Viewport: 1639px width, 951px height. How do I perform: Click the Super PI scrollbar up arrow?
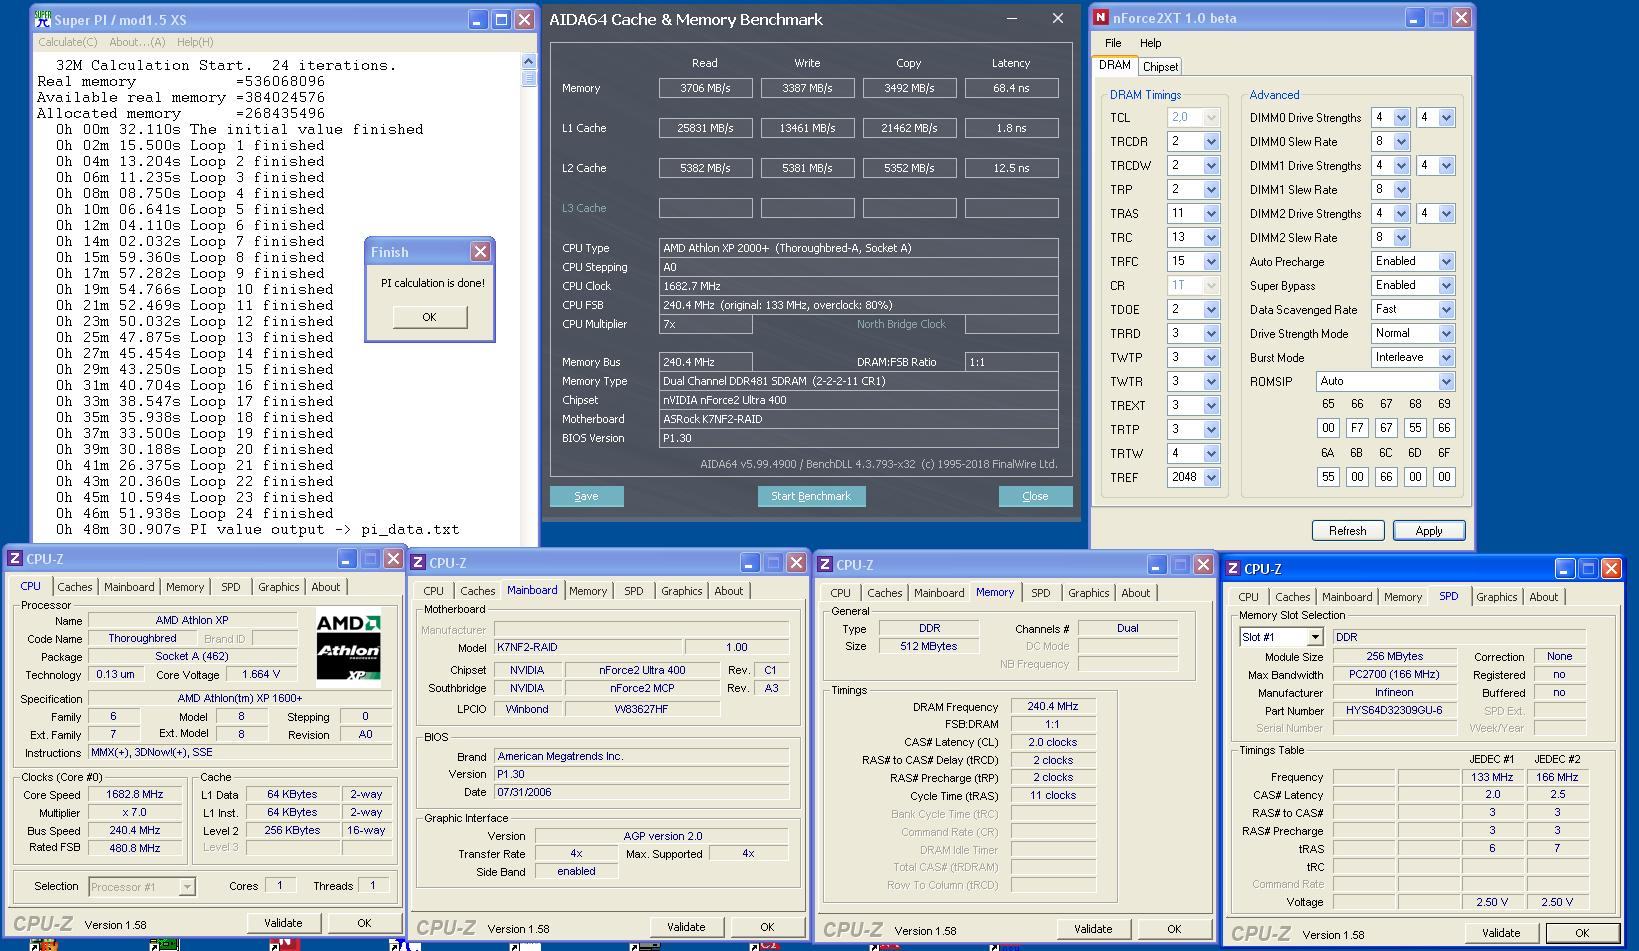(529, 62)
